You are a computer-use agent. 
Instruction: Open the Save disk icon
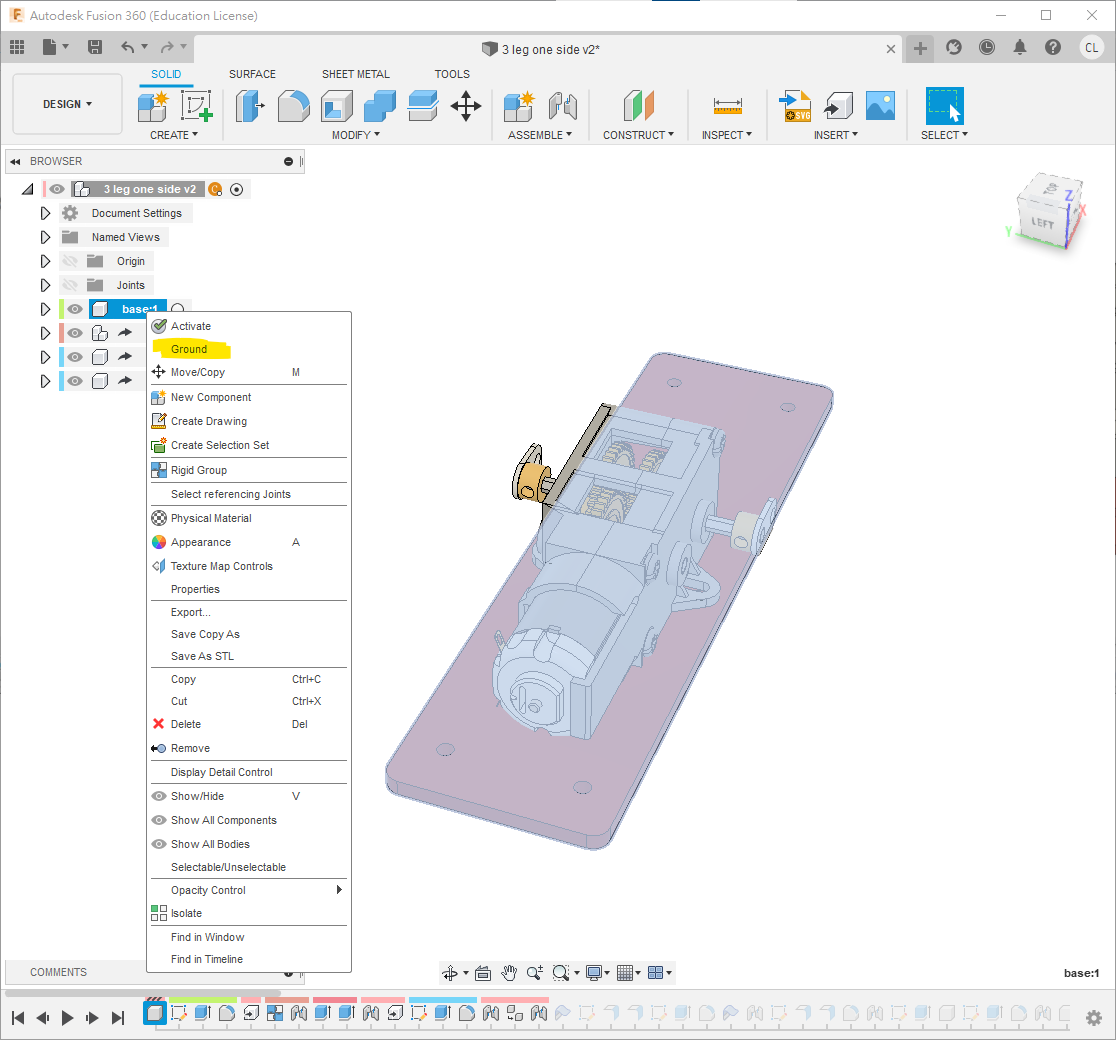(x=95, y=47)
